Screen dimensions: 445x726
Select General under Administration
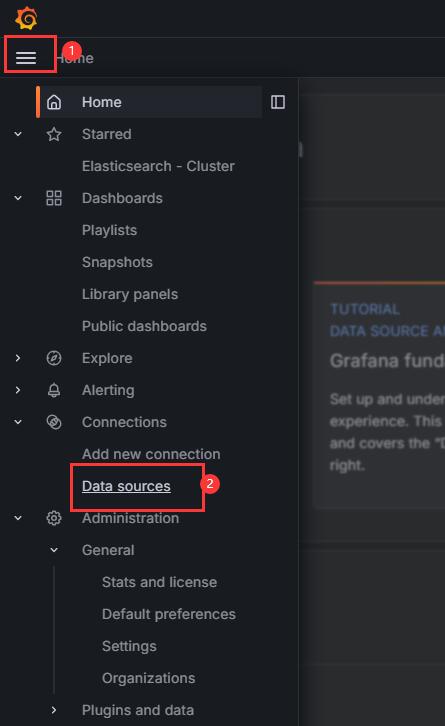[108, 550]
